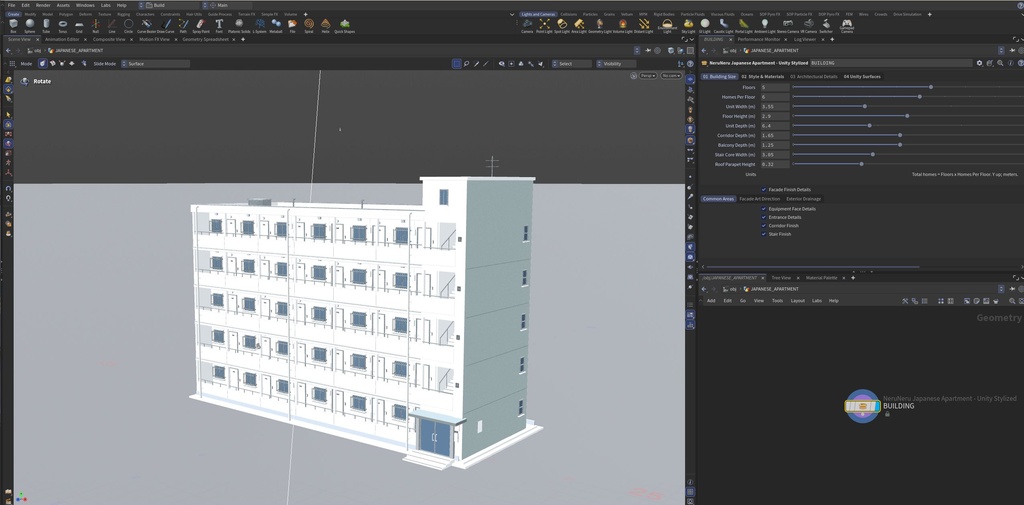Open the Render menu

tap(43, 5)
